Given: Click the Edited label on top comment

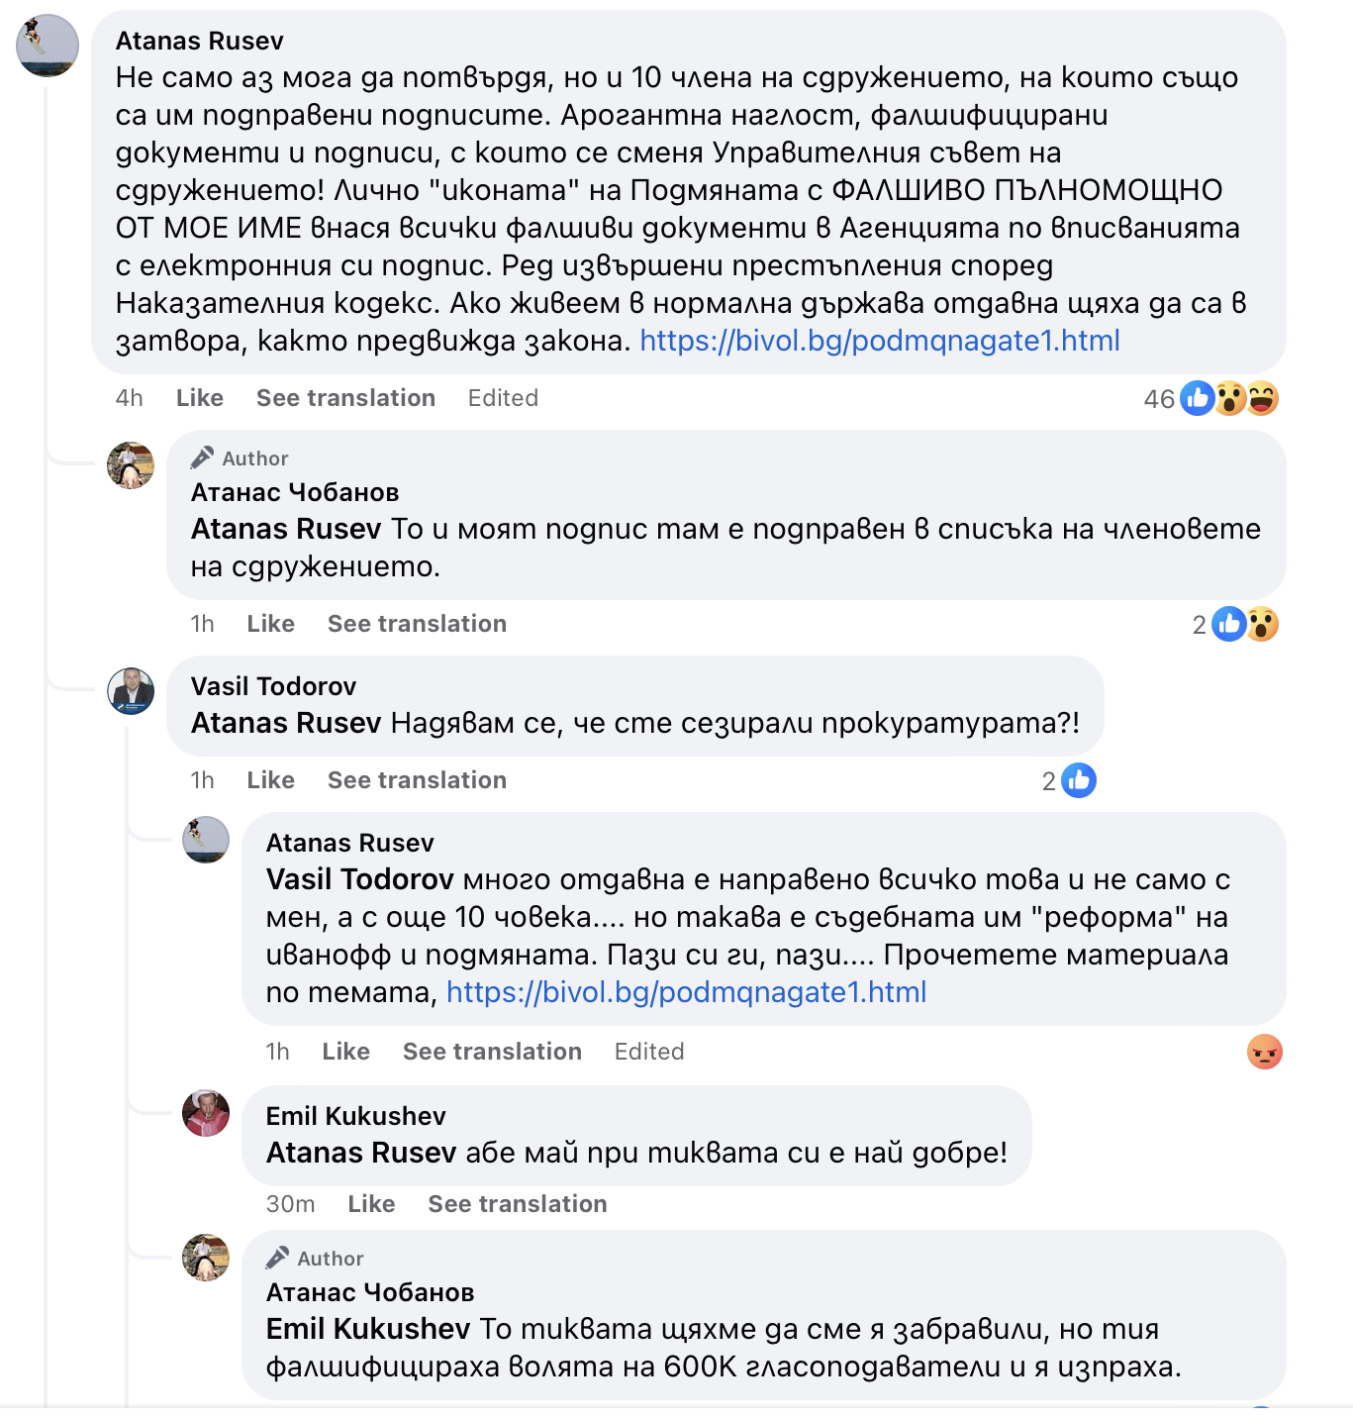Looking at the screenshot, I should click(x=503, y=398).
